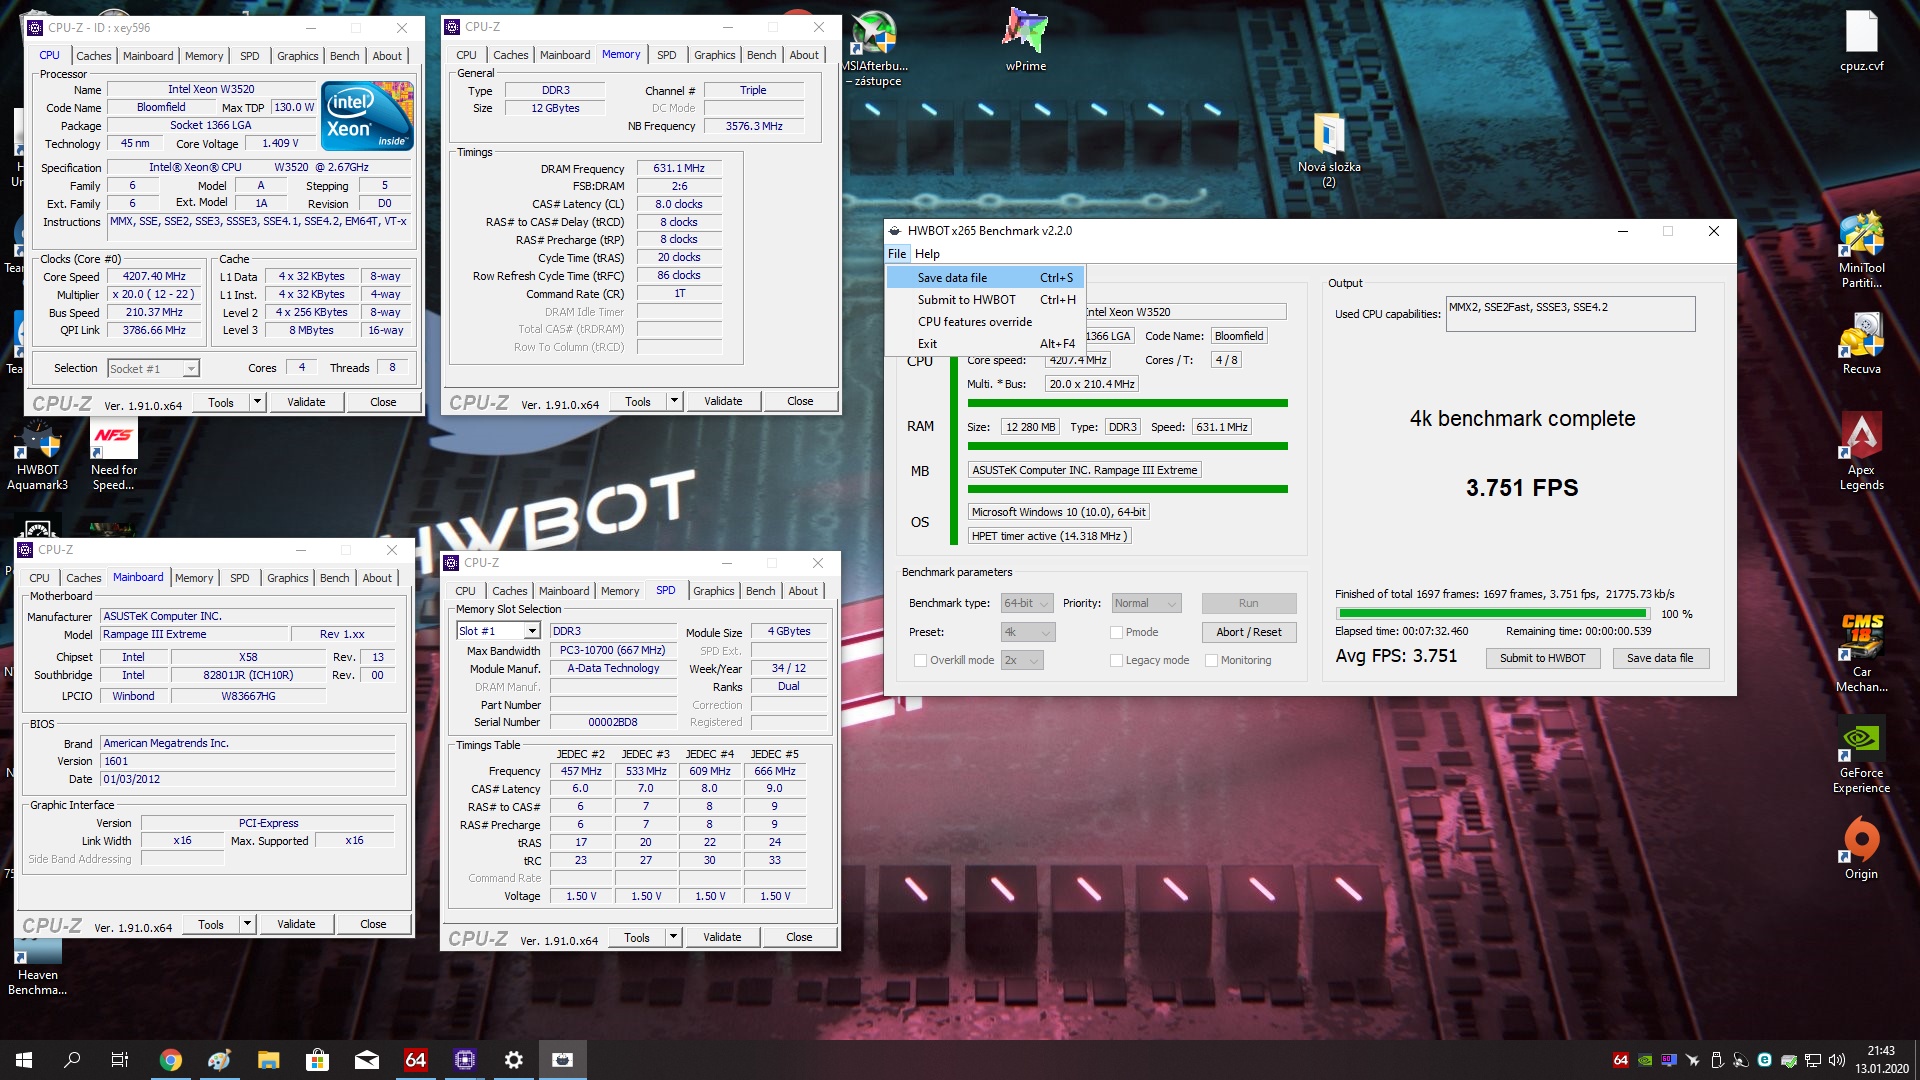
Task: Switch to Bench tab in CPU-Z Memory window
Action: point(761,55)
